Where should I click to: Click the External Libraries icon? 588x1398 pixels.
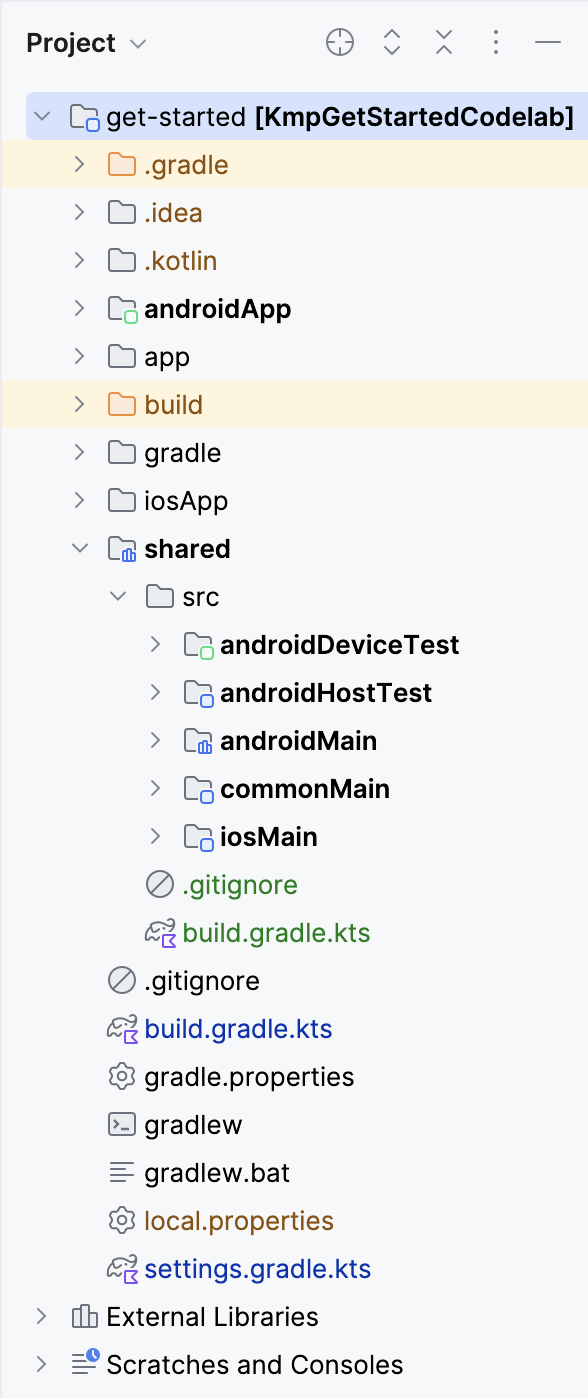[x=81, y=1316]
